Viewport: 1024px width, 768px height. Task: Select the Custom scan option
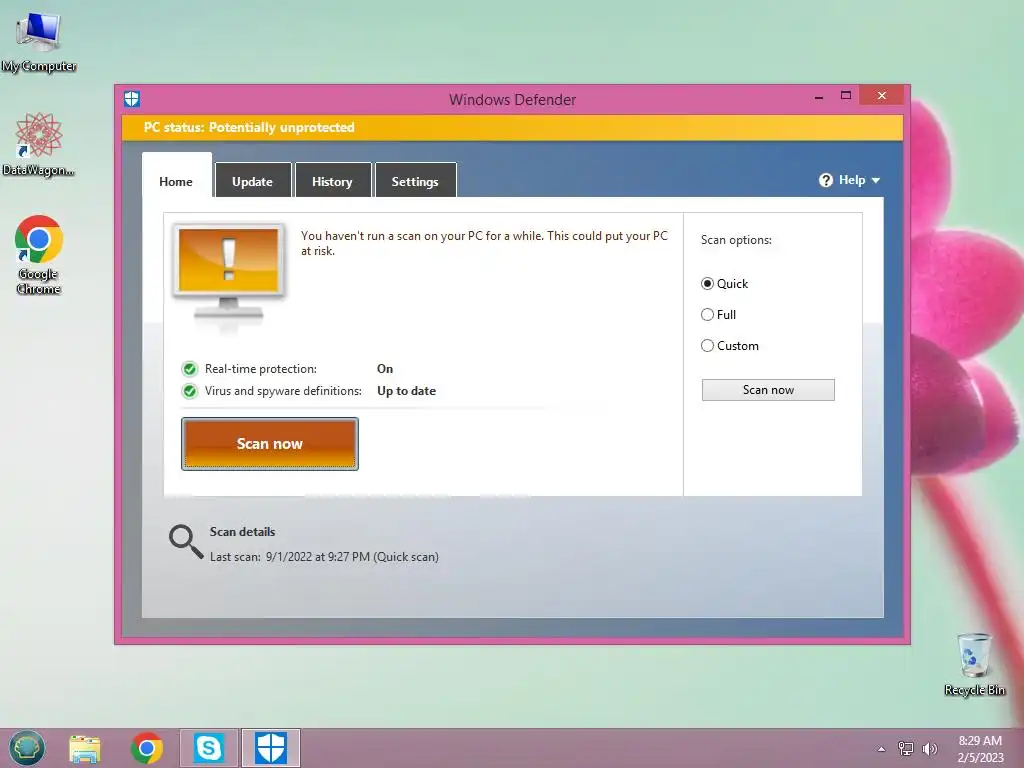coord(729,345)
